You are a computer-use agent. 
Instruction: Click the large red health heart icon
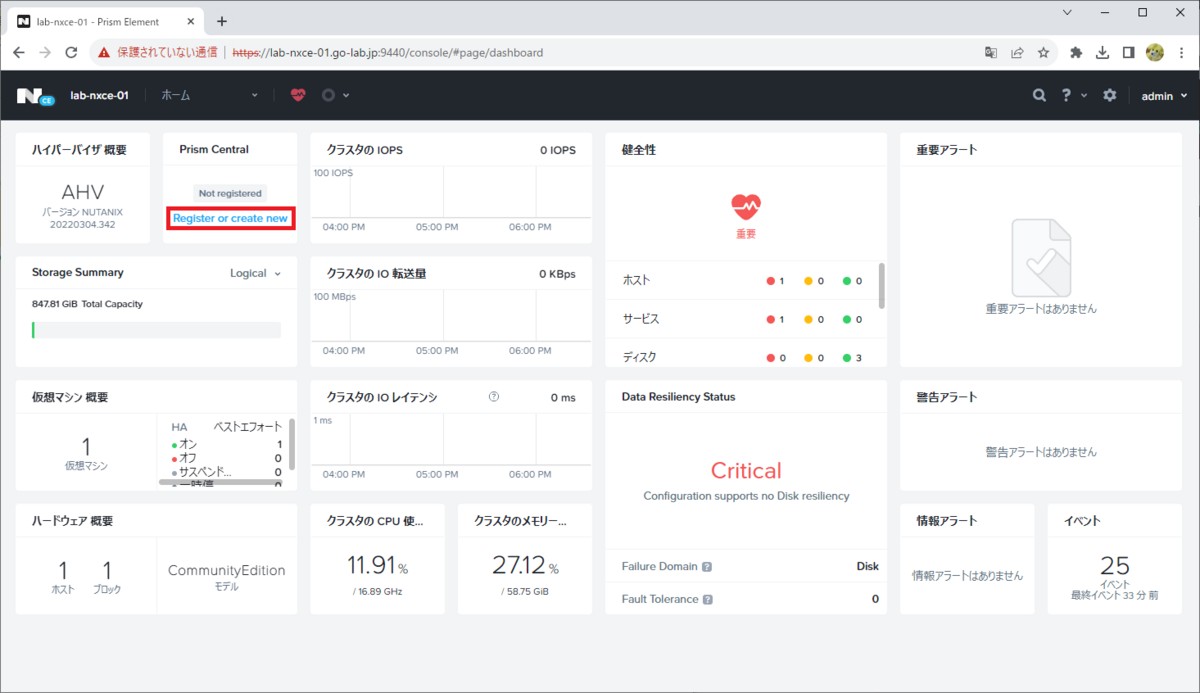tap(746, 207)
